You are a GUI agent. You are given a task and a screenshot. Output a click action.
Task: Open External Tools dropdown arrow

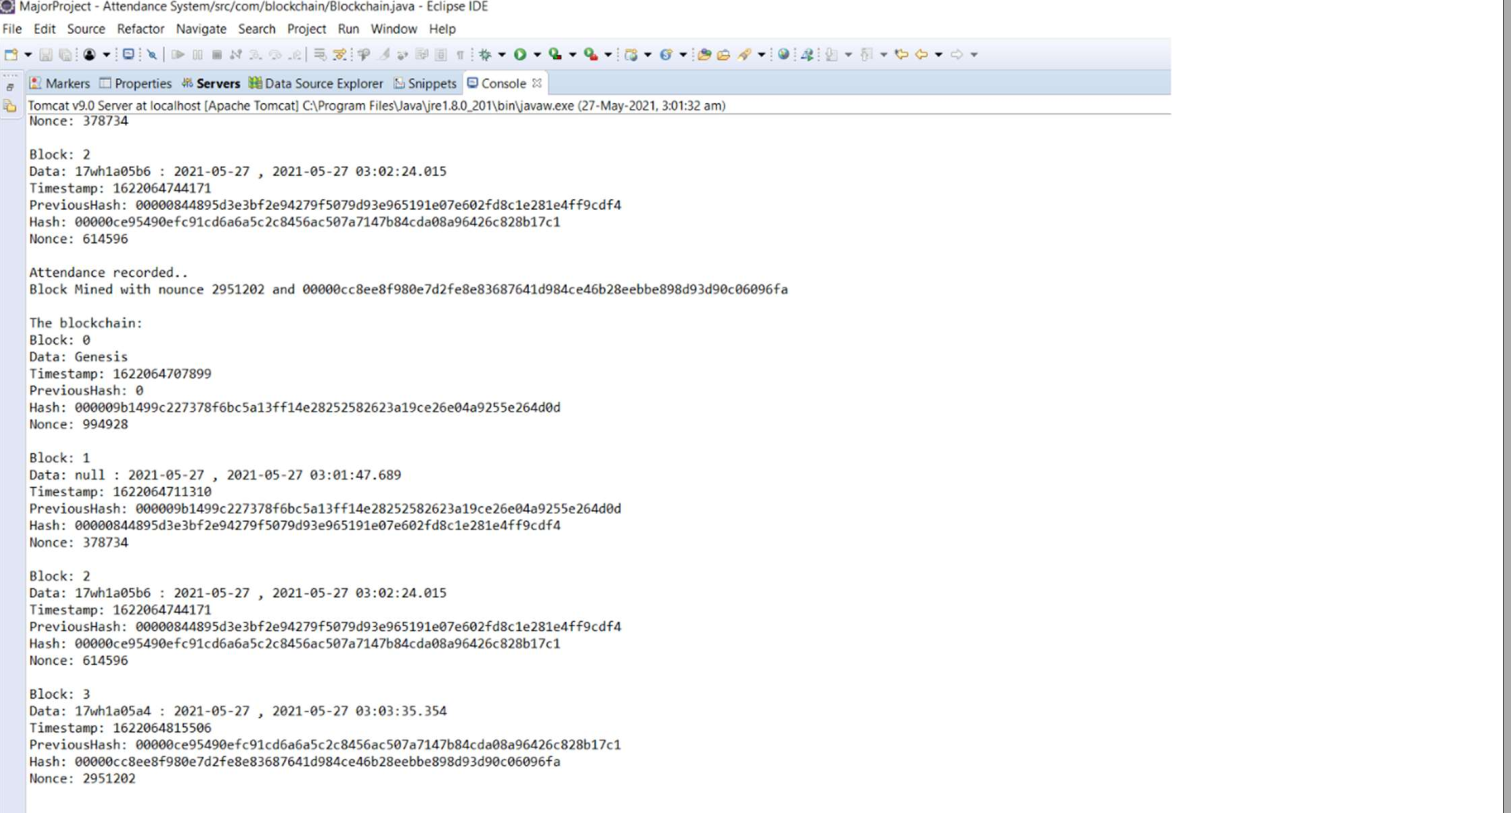pyautogui.click(x=608, y=54)
